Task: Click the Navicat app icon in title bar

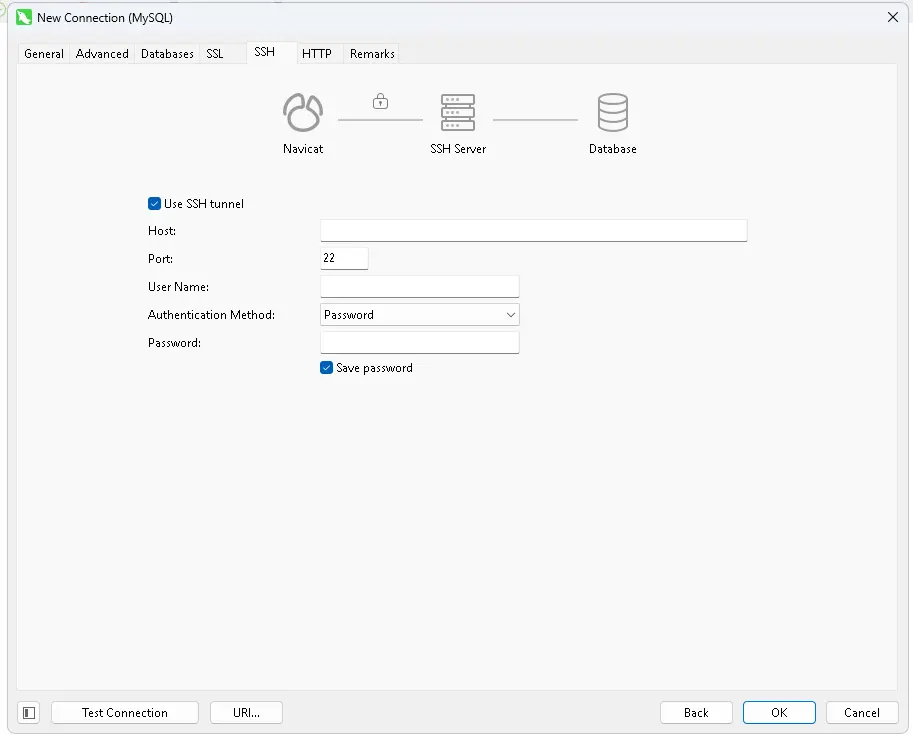Action: [24, 17]
